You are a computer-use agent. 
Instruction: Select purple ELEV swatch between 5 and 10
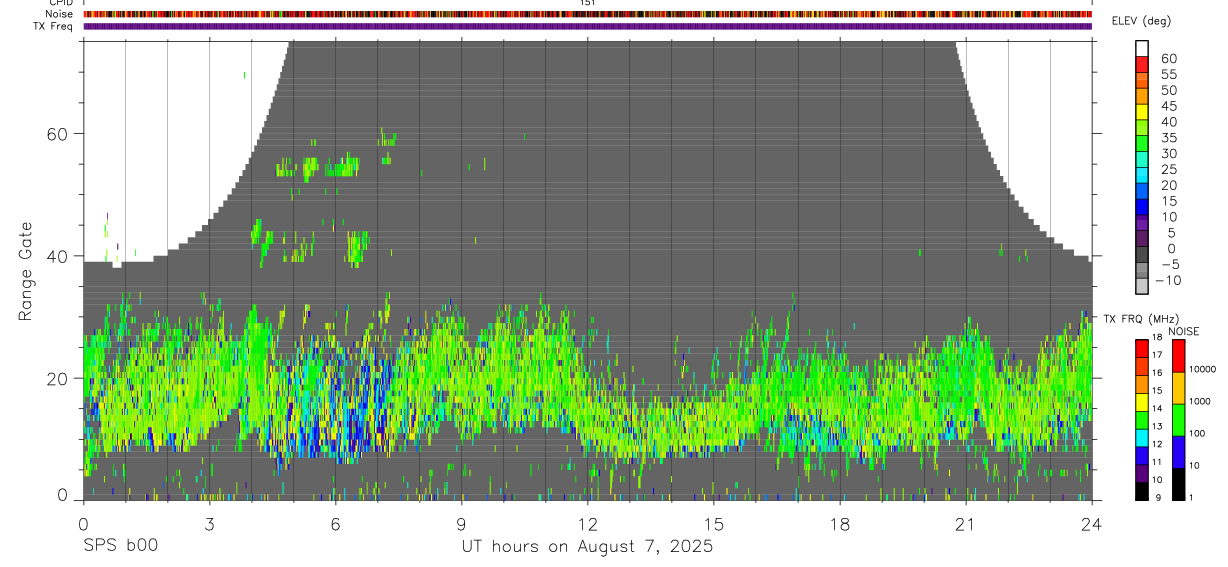[1142, 223]
